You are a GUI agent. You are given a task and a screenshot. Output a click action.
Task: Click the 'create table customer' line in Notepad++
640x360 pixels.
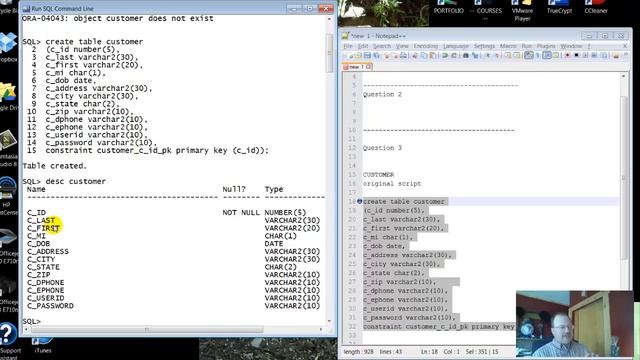[404, 201]
